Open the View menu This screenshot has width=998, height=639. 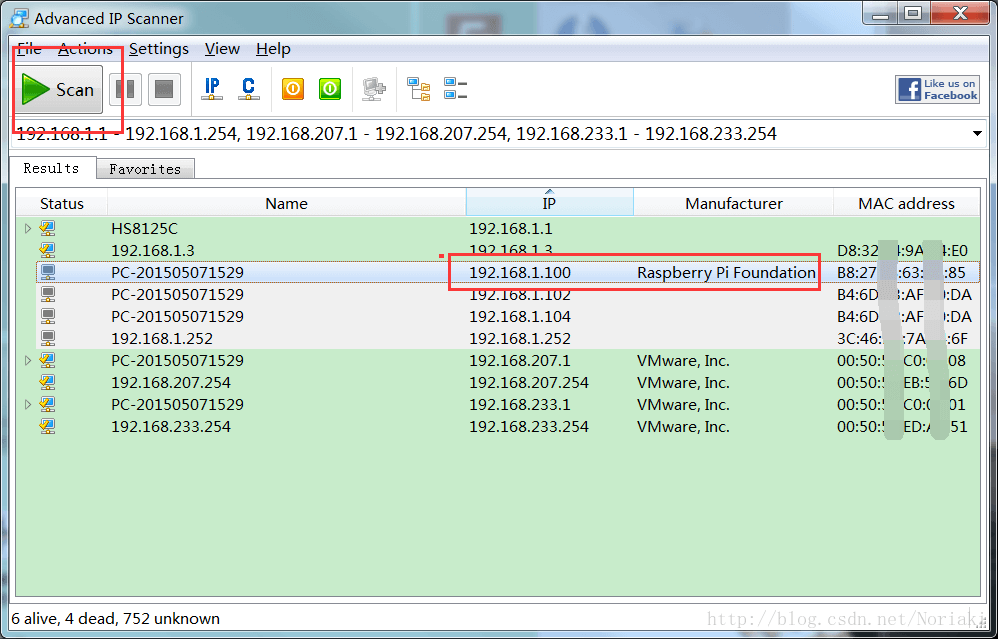click(x=222, y=49)
